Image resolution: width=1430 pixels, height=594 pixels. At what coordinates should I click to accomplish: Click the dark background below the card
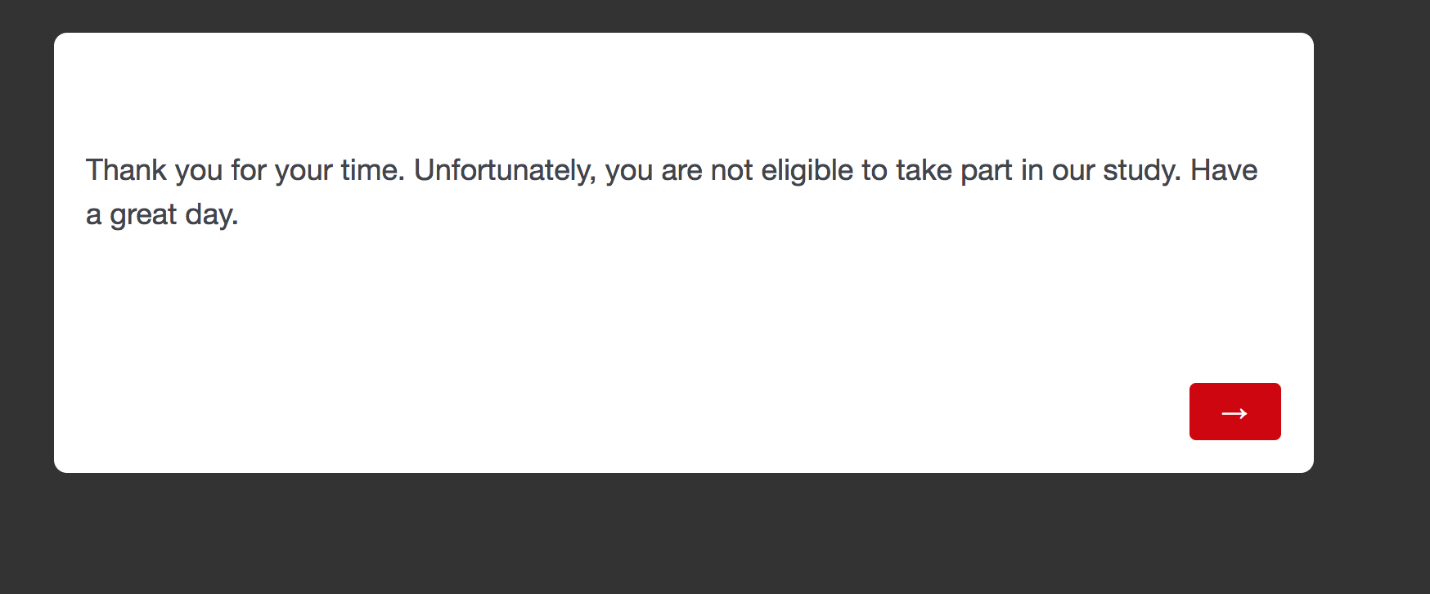(700, 535)
